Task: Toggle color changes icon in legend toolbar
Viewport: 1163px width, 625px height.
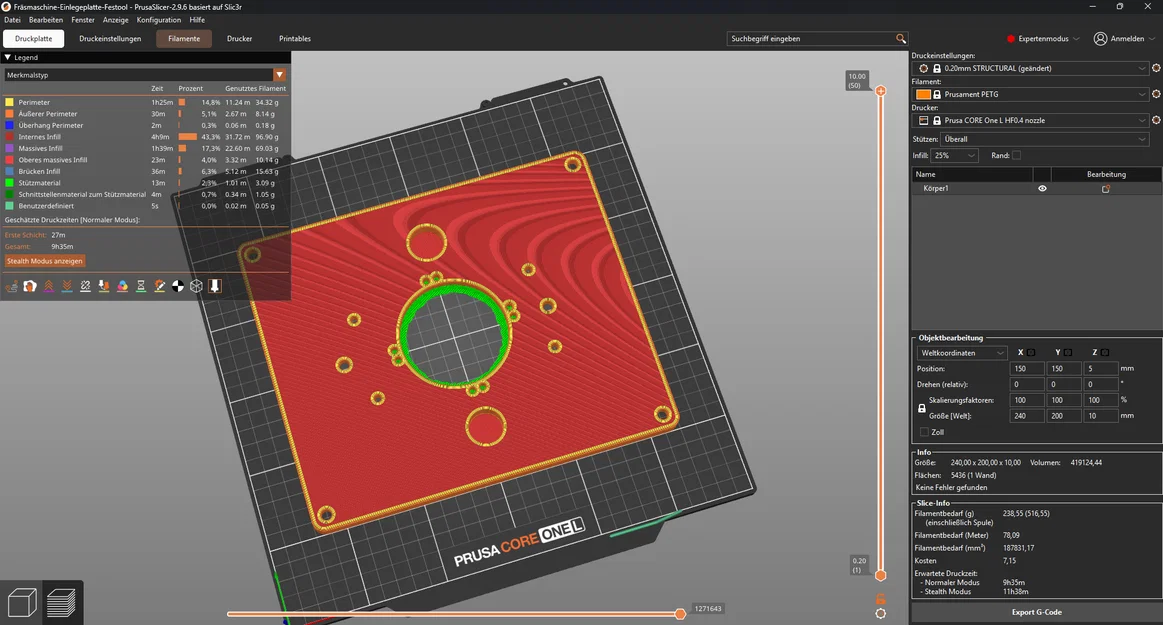Action: click(122, 286)
